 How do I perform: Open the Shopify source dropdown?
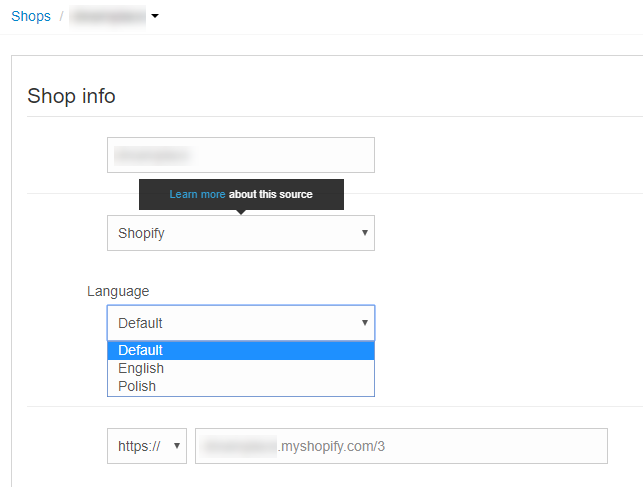click(x=241, y=233)
